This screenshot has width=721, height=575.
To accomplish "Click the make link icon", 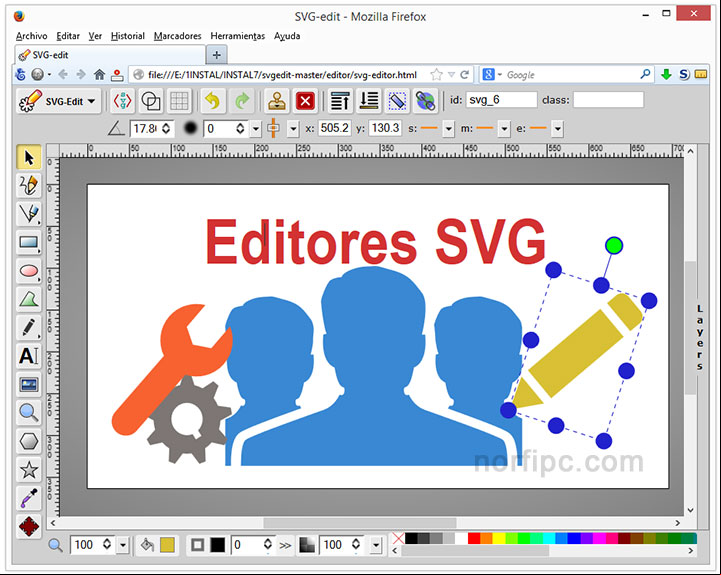I will [425, 101].
